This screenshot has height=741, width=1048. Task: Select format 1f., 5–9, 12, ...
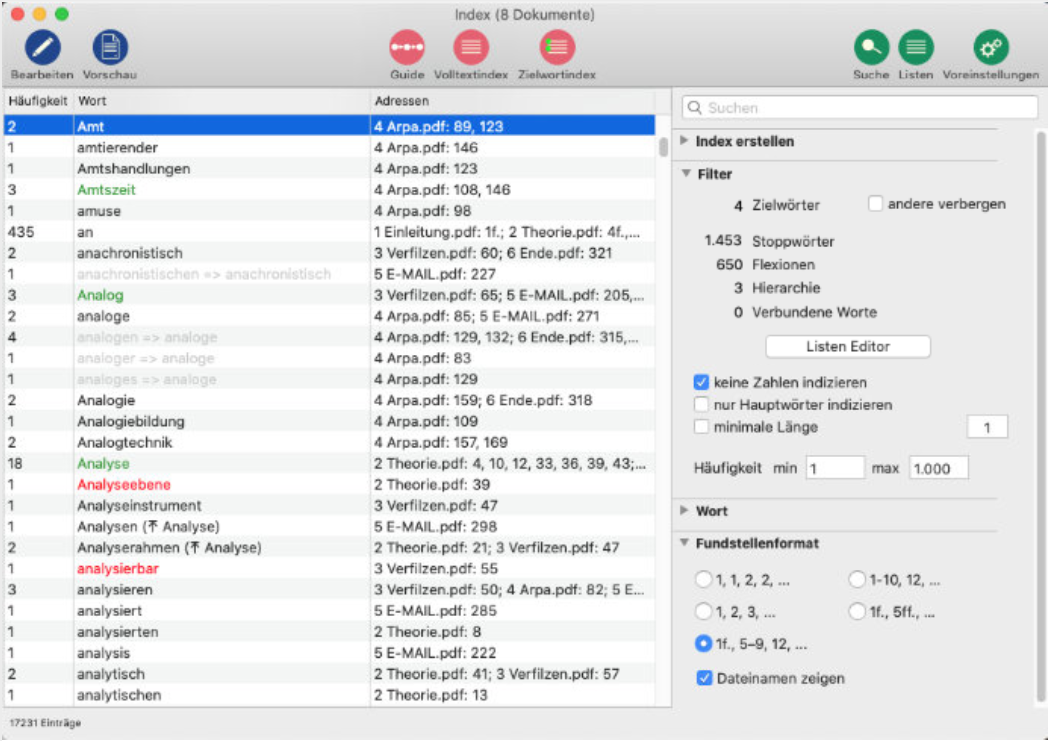tap(703, 643)
